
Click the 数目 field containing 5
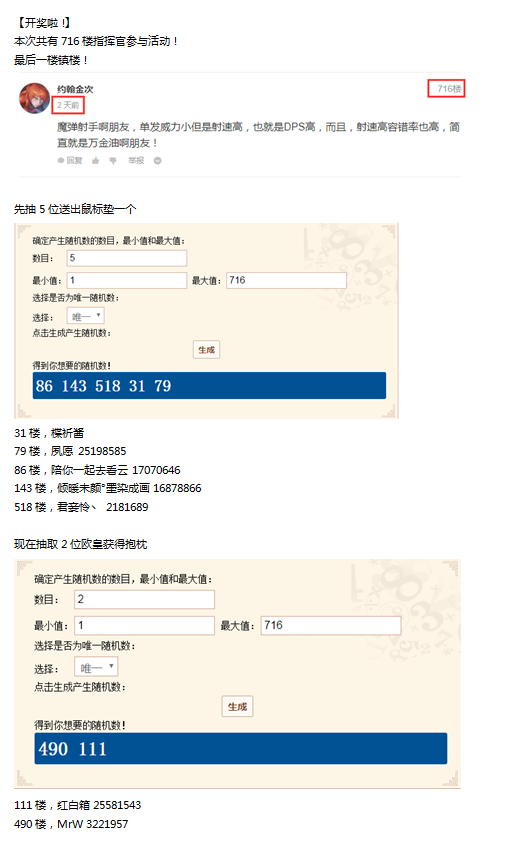(x=127, y=258)
